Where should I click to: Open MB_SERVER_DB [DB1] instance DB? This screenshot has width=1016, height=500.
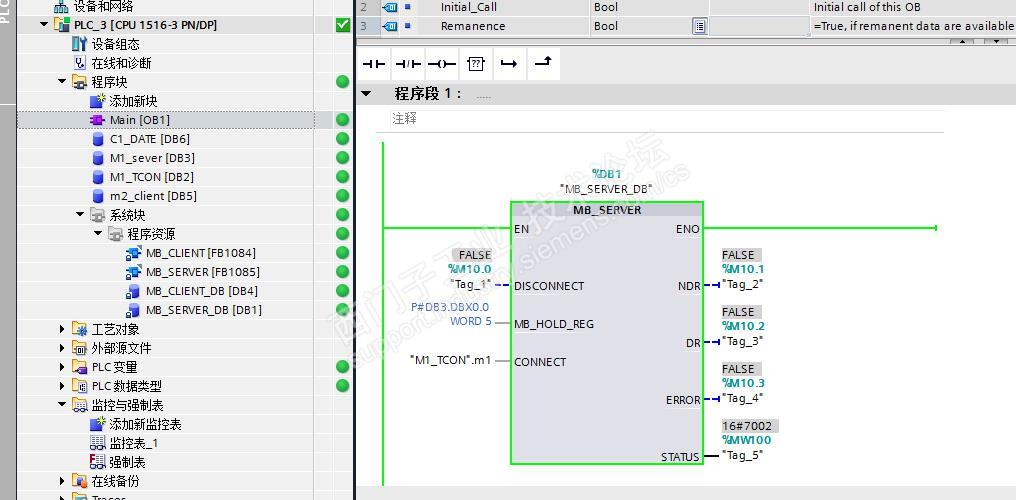point(203,310)
